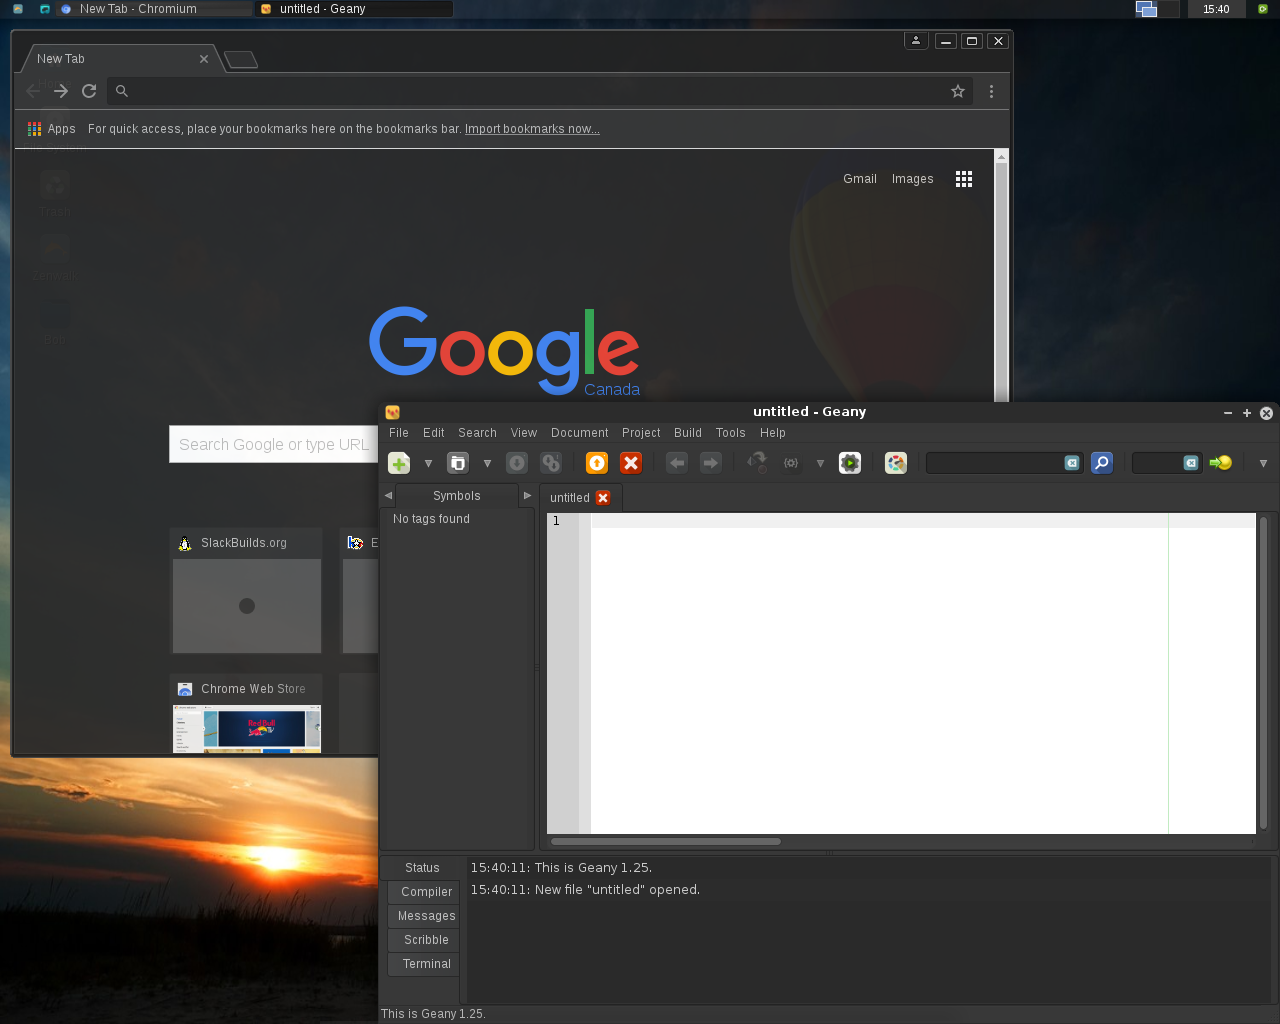Switch to the Compiler tab
This screenshot has width=1280, height=1024.
tap(426, 892)
